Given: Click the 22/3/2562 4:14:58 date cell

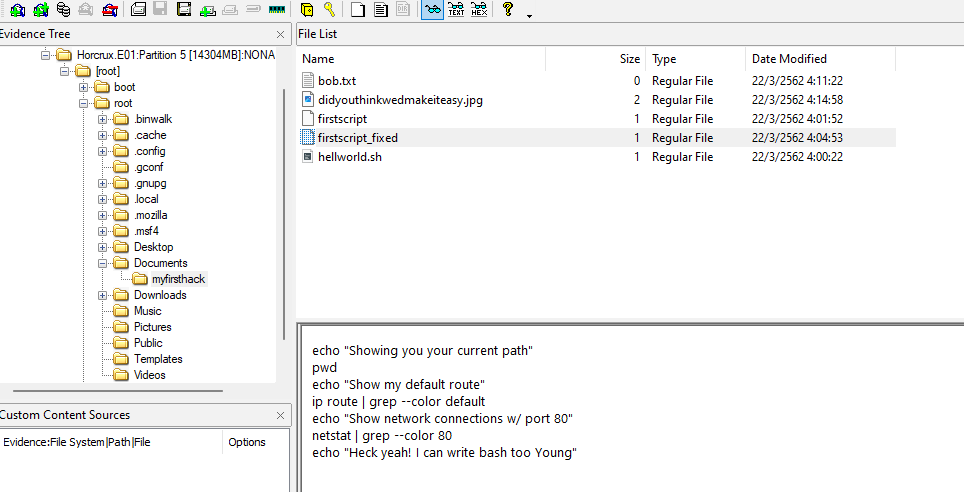Looking at the screenshot, I should [797, 100].
